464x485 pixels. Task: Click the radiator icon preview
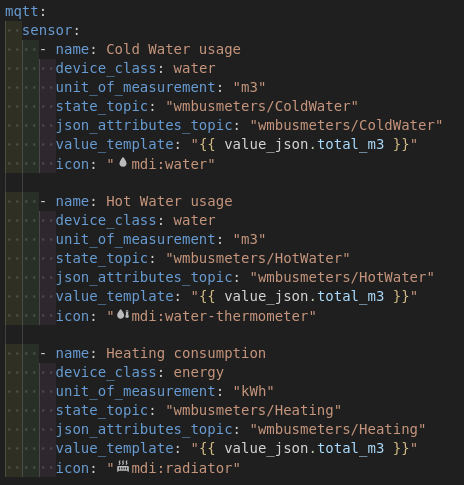point(123,466)
